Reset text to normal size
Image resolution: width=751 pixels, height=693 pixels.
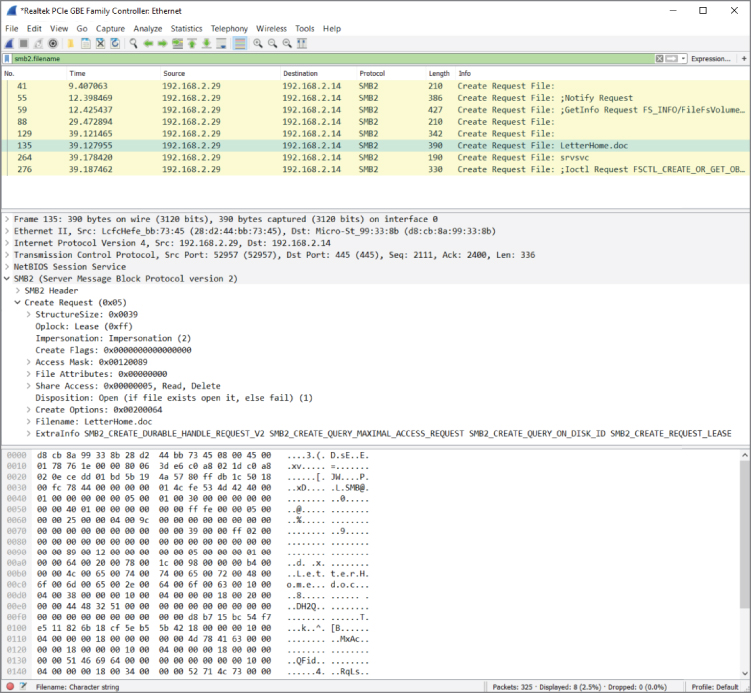click(287, 44)
